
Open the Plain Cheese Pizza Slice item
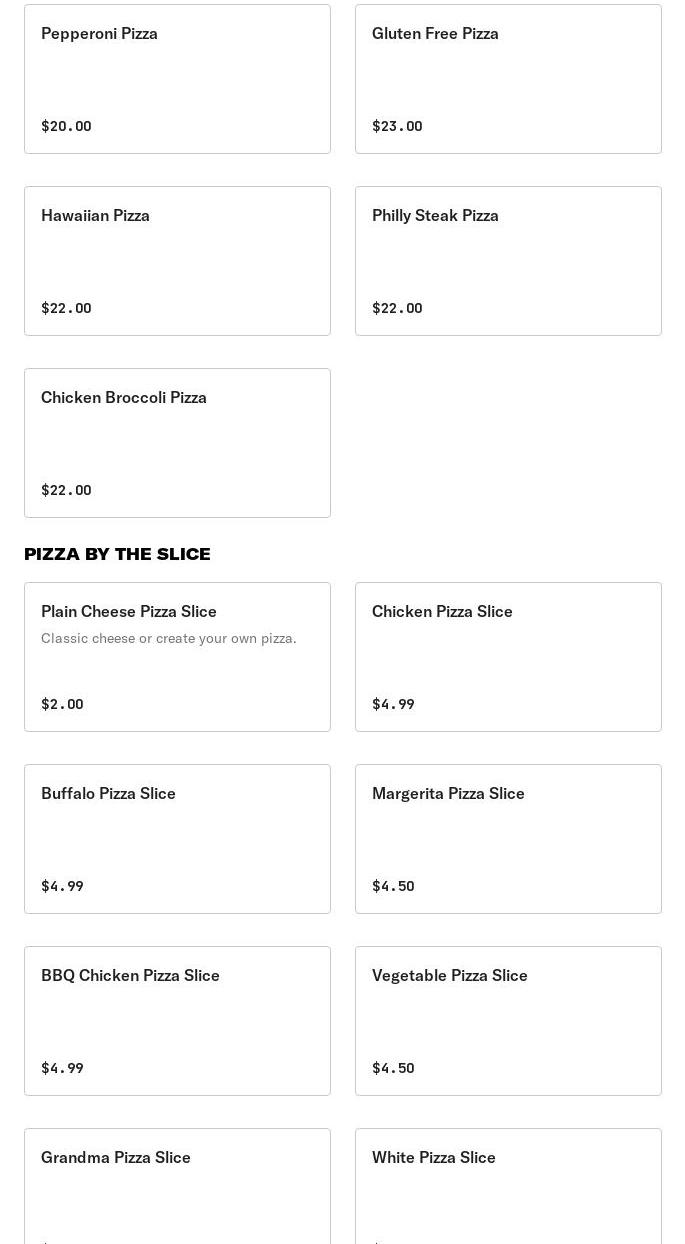click(x=177, y=657)
